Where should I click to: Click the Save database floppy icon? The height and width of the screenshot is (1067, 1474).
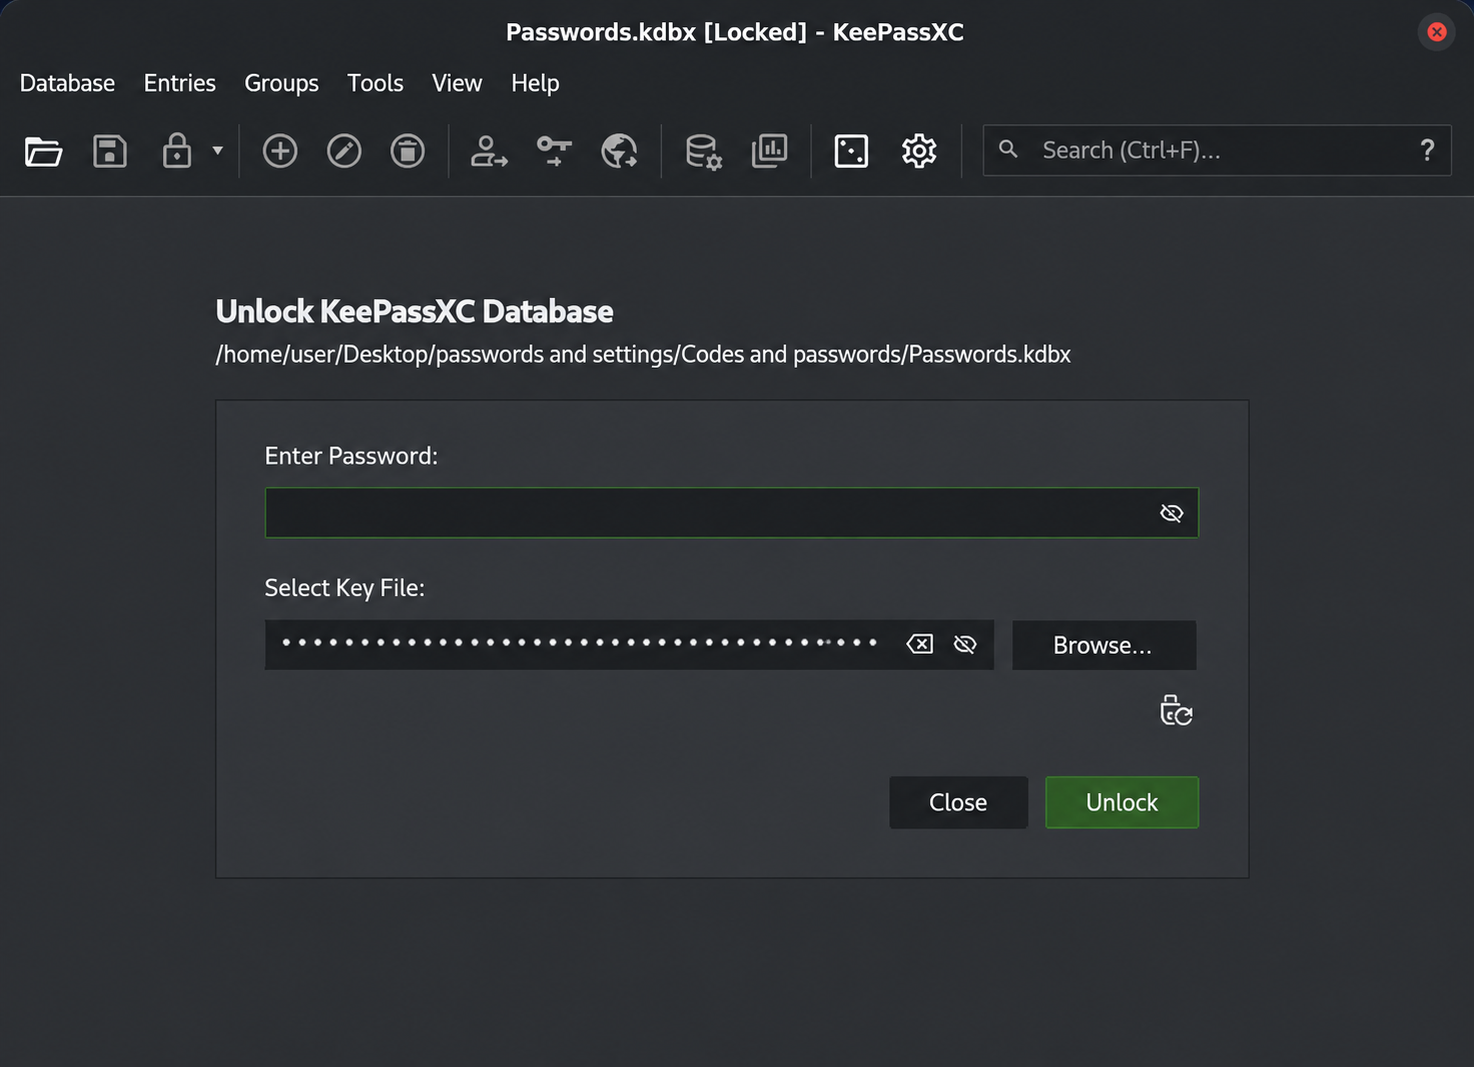(x=110, y=151)
